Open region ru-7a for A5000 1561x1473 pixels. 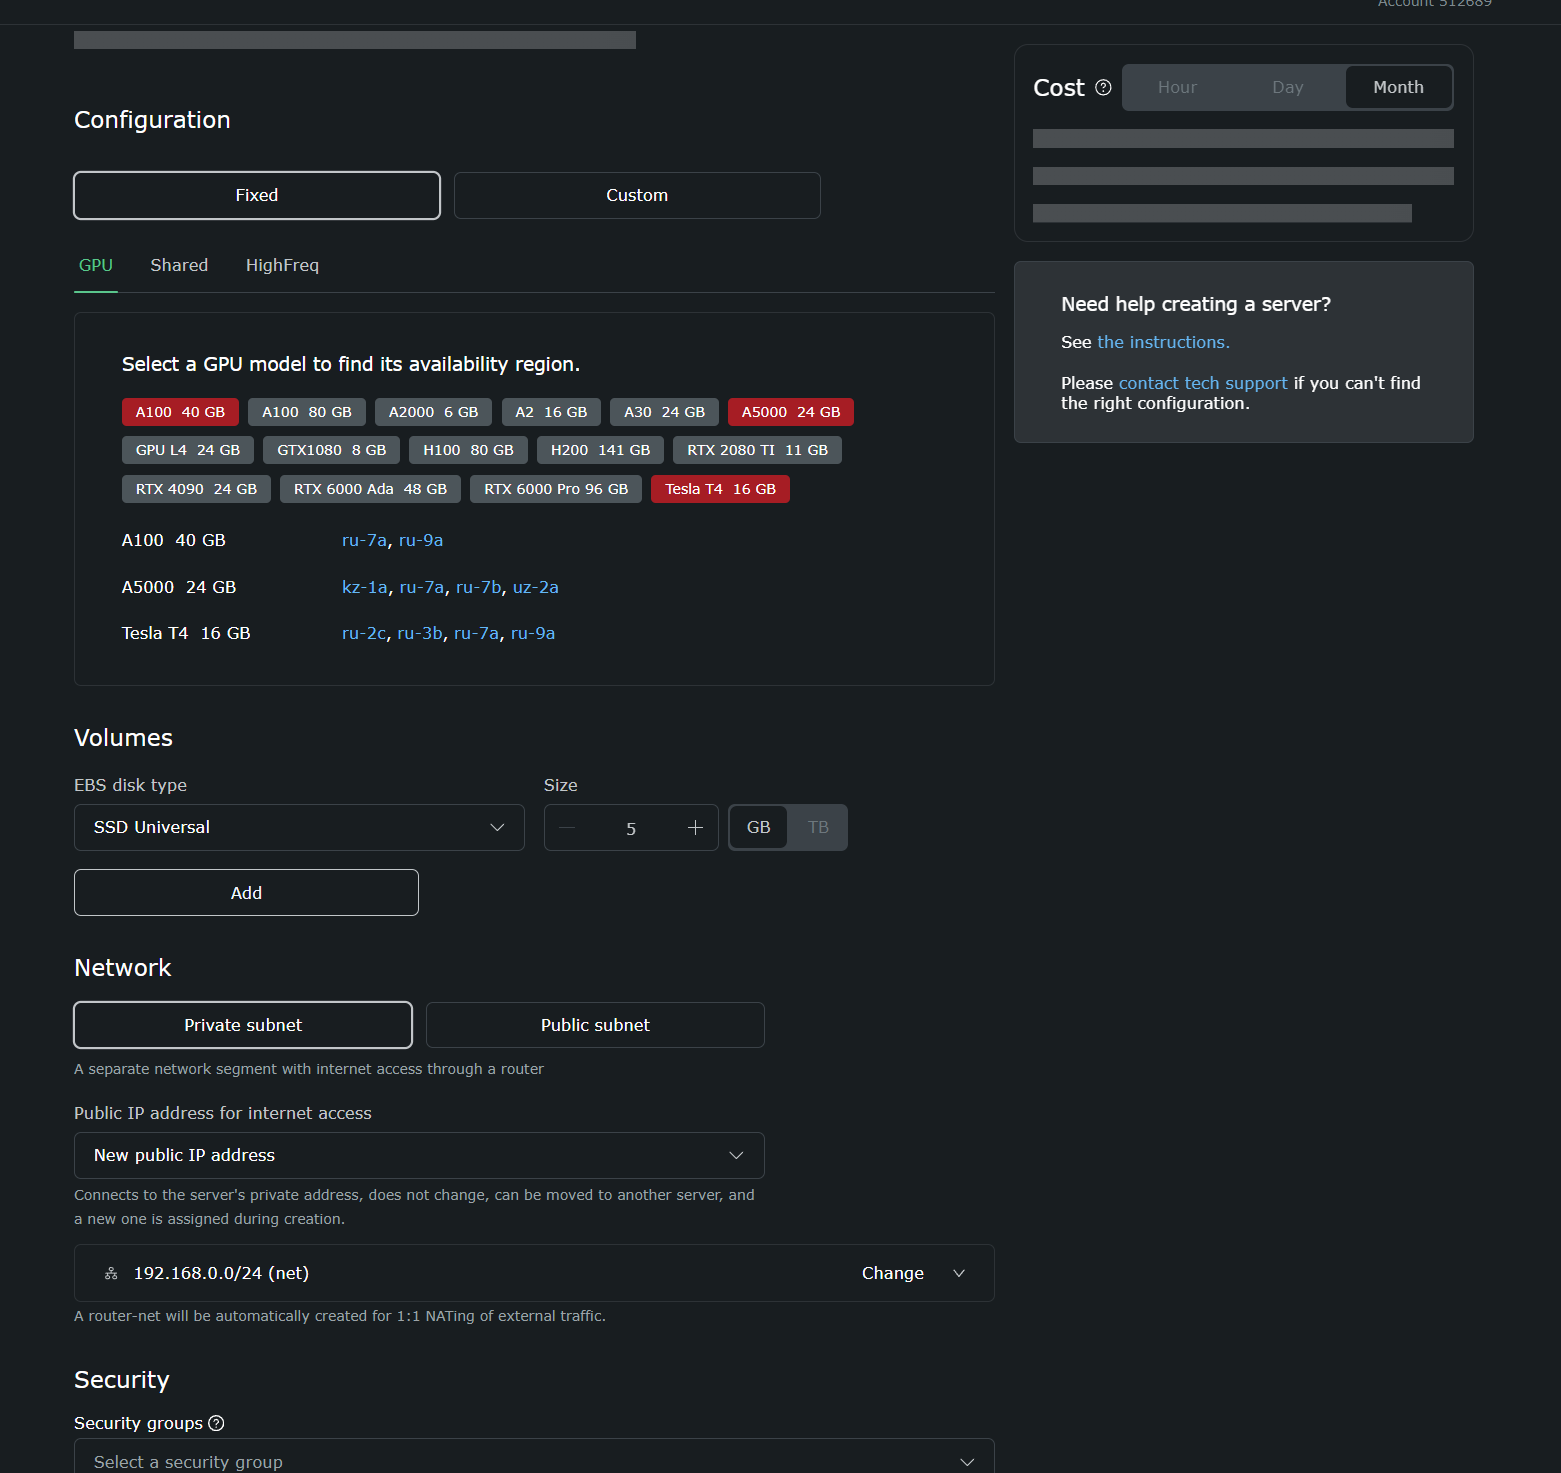click(422, 587)
